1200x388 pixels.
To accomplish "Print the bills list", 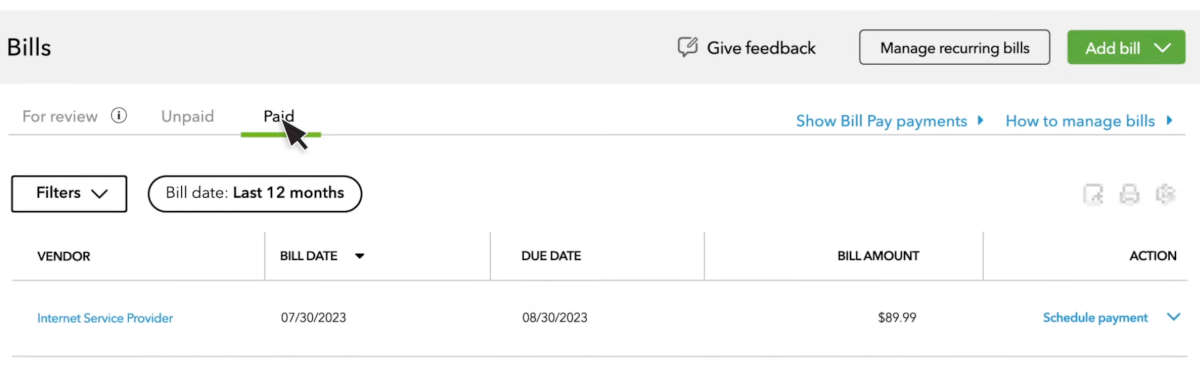I will pos(1129,195).
